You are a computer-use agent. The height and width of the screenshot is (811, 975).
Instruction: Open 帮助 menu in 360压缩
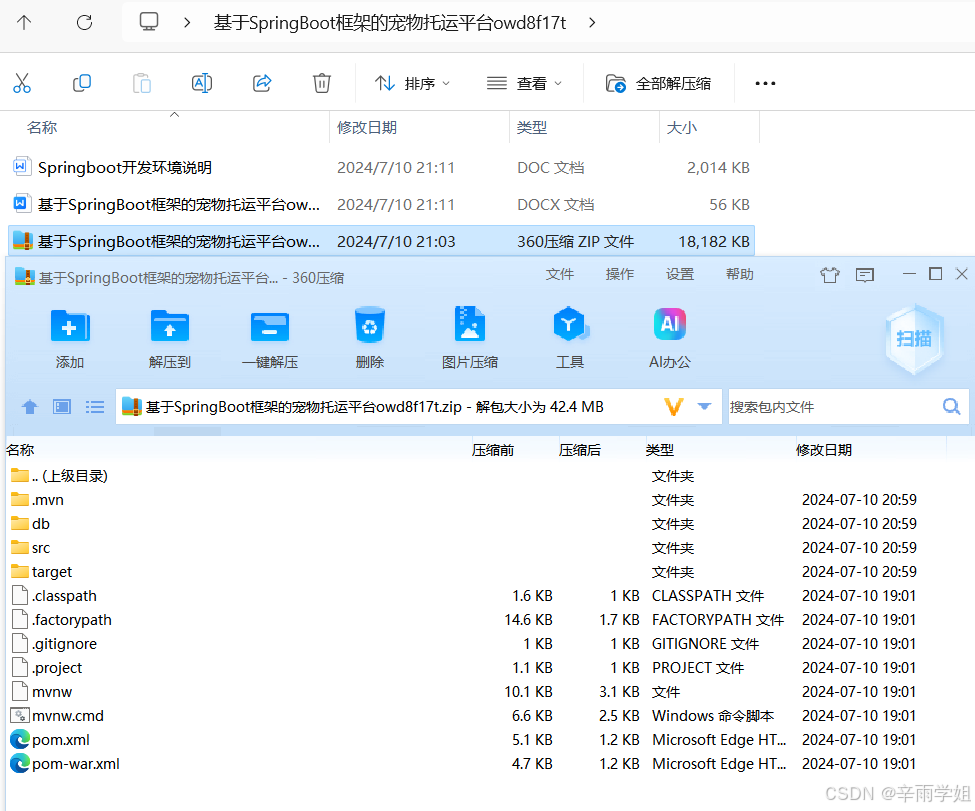click(x=740, y=274)
